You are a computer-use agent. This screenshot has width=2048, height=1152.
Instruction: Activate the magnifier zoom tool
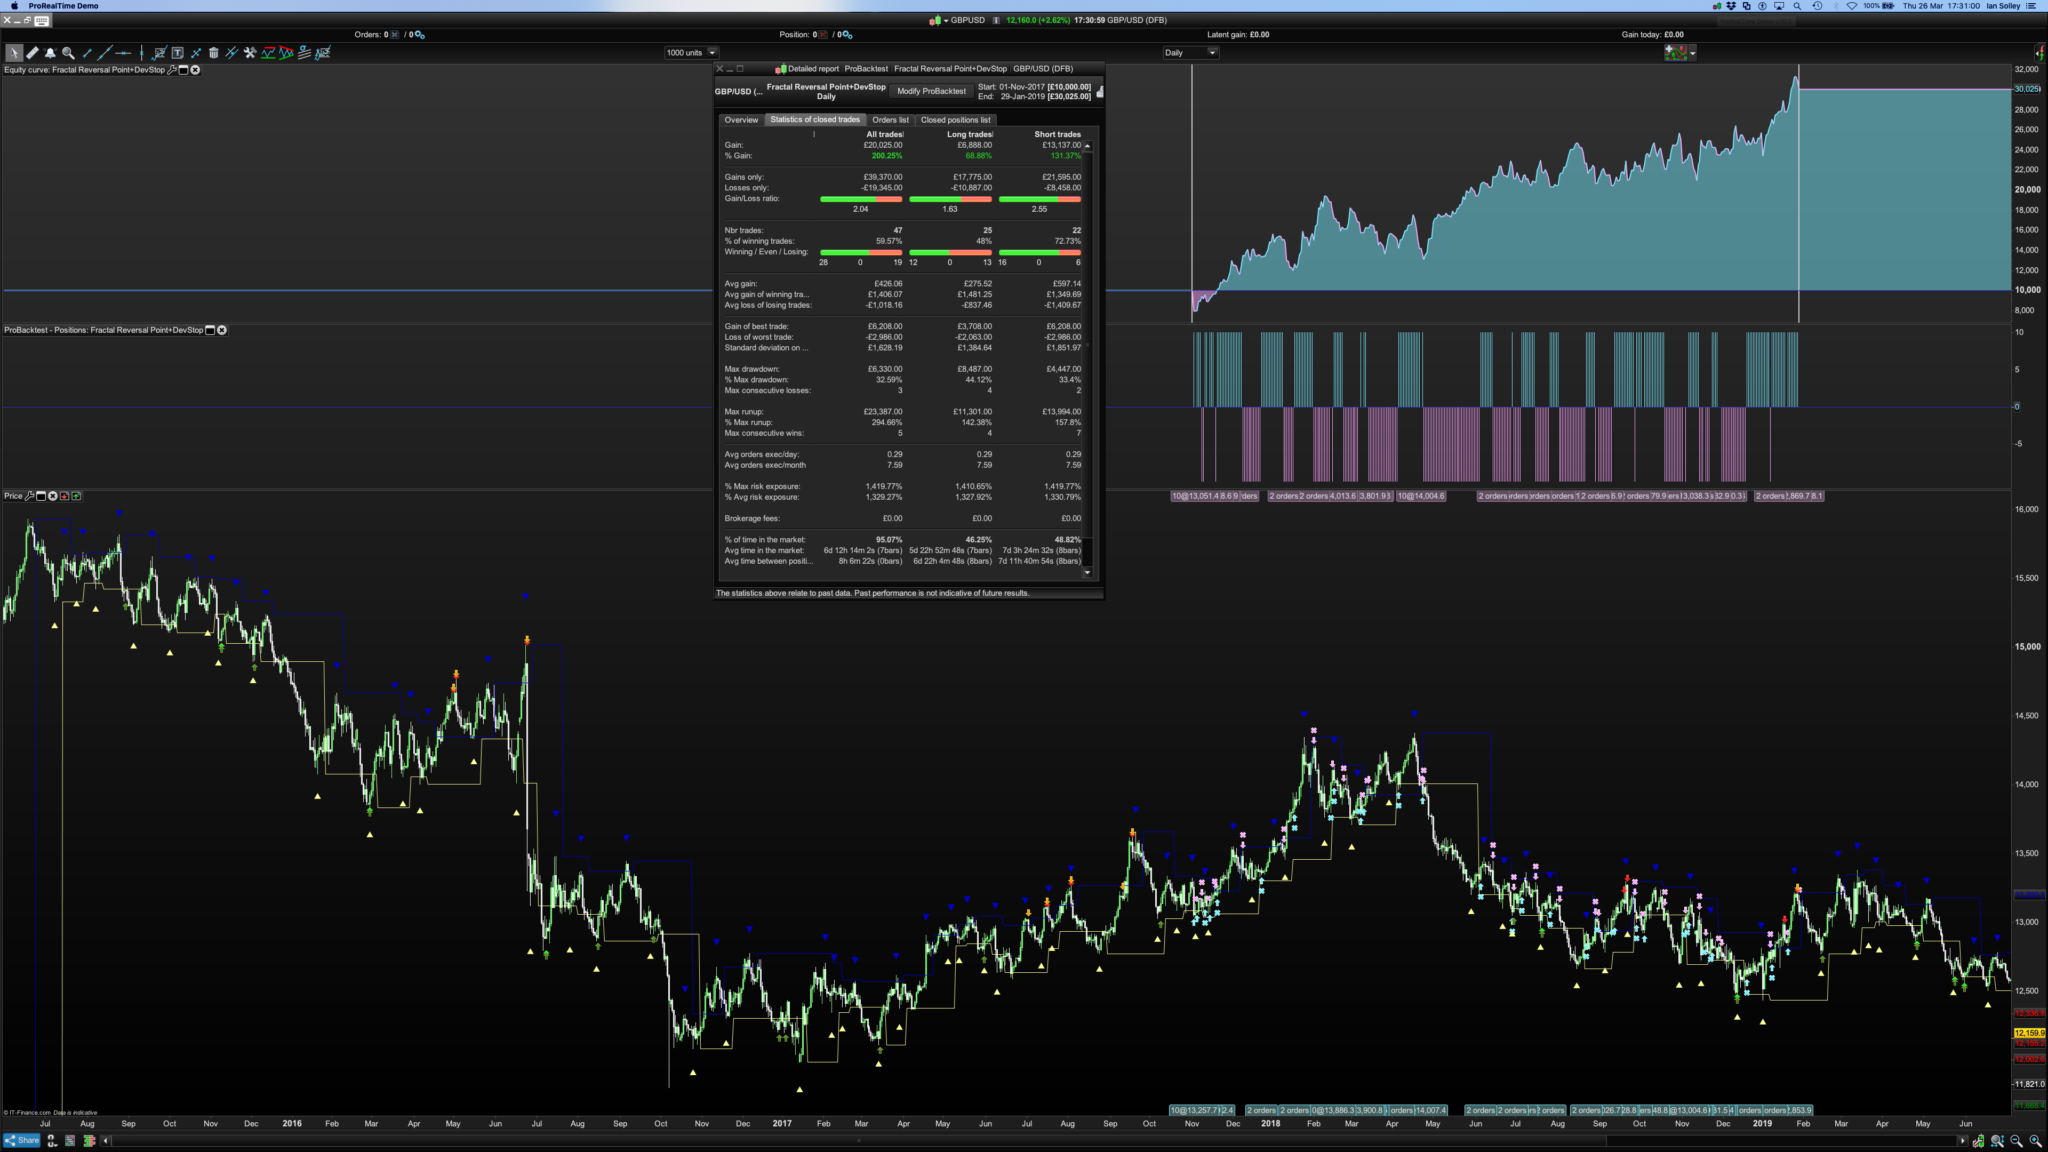point(68,53)
